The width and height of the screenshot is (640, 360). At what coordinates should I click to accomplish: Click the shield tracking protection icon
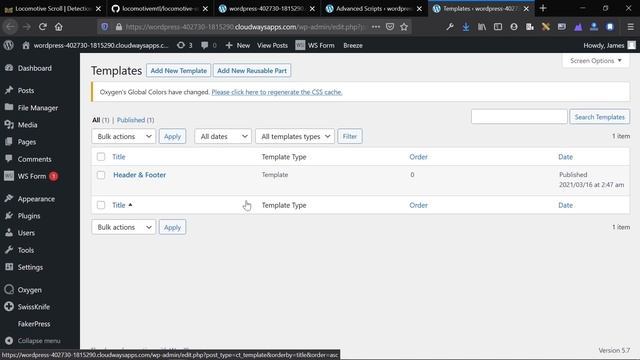point(105,27)
